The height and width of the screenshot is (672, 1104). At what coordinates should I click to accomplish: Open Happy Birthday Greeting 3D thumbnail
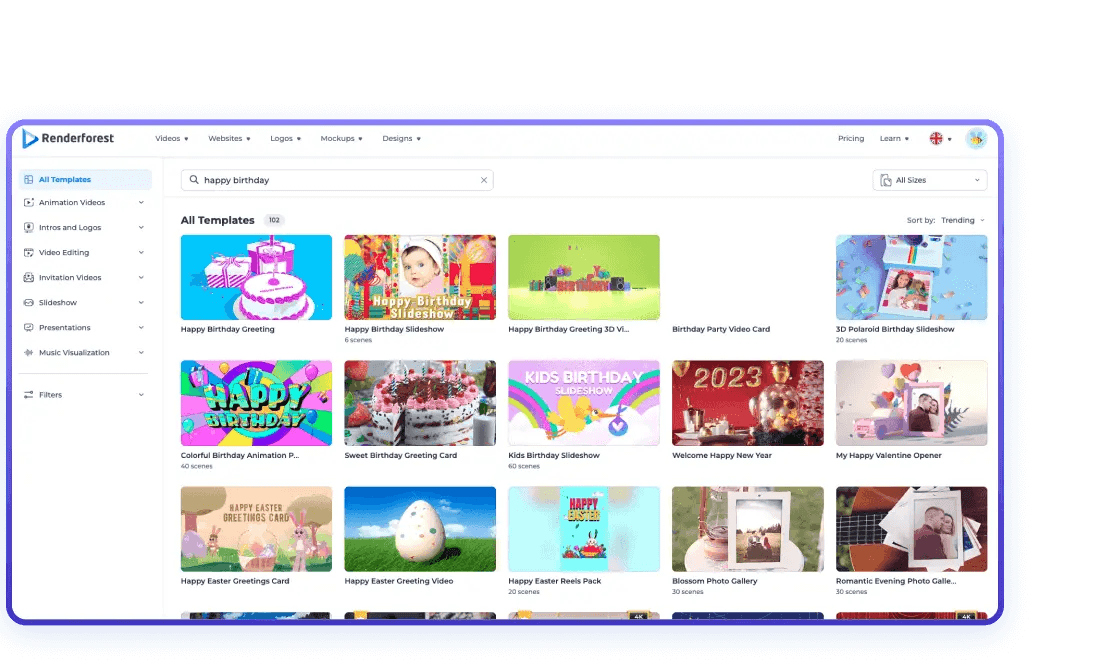point(584,278)
